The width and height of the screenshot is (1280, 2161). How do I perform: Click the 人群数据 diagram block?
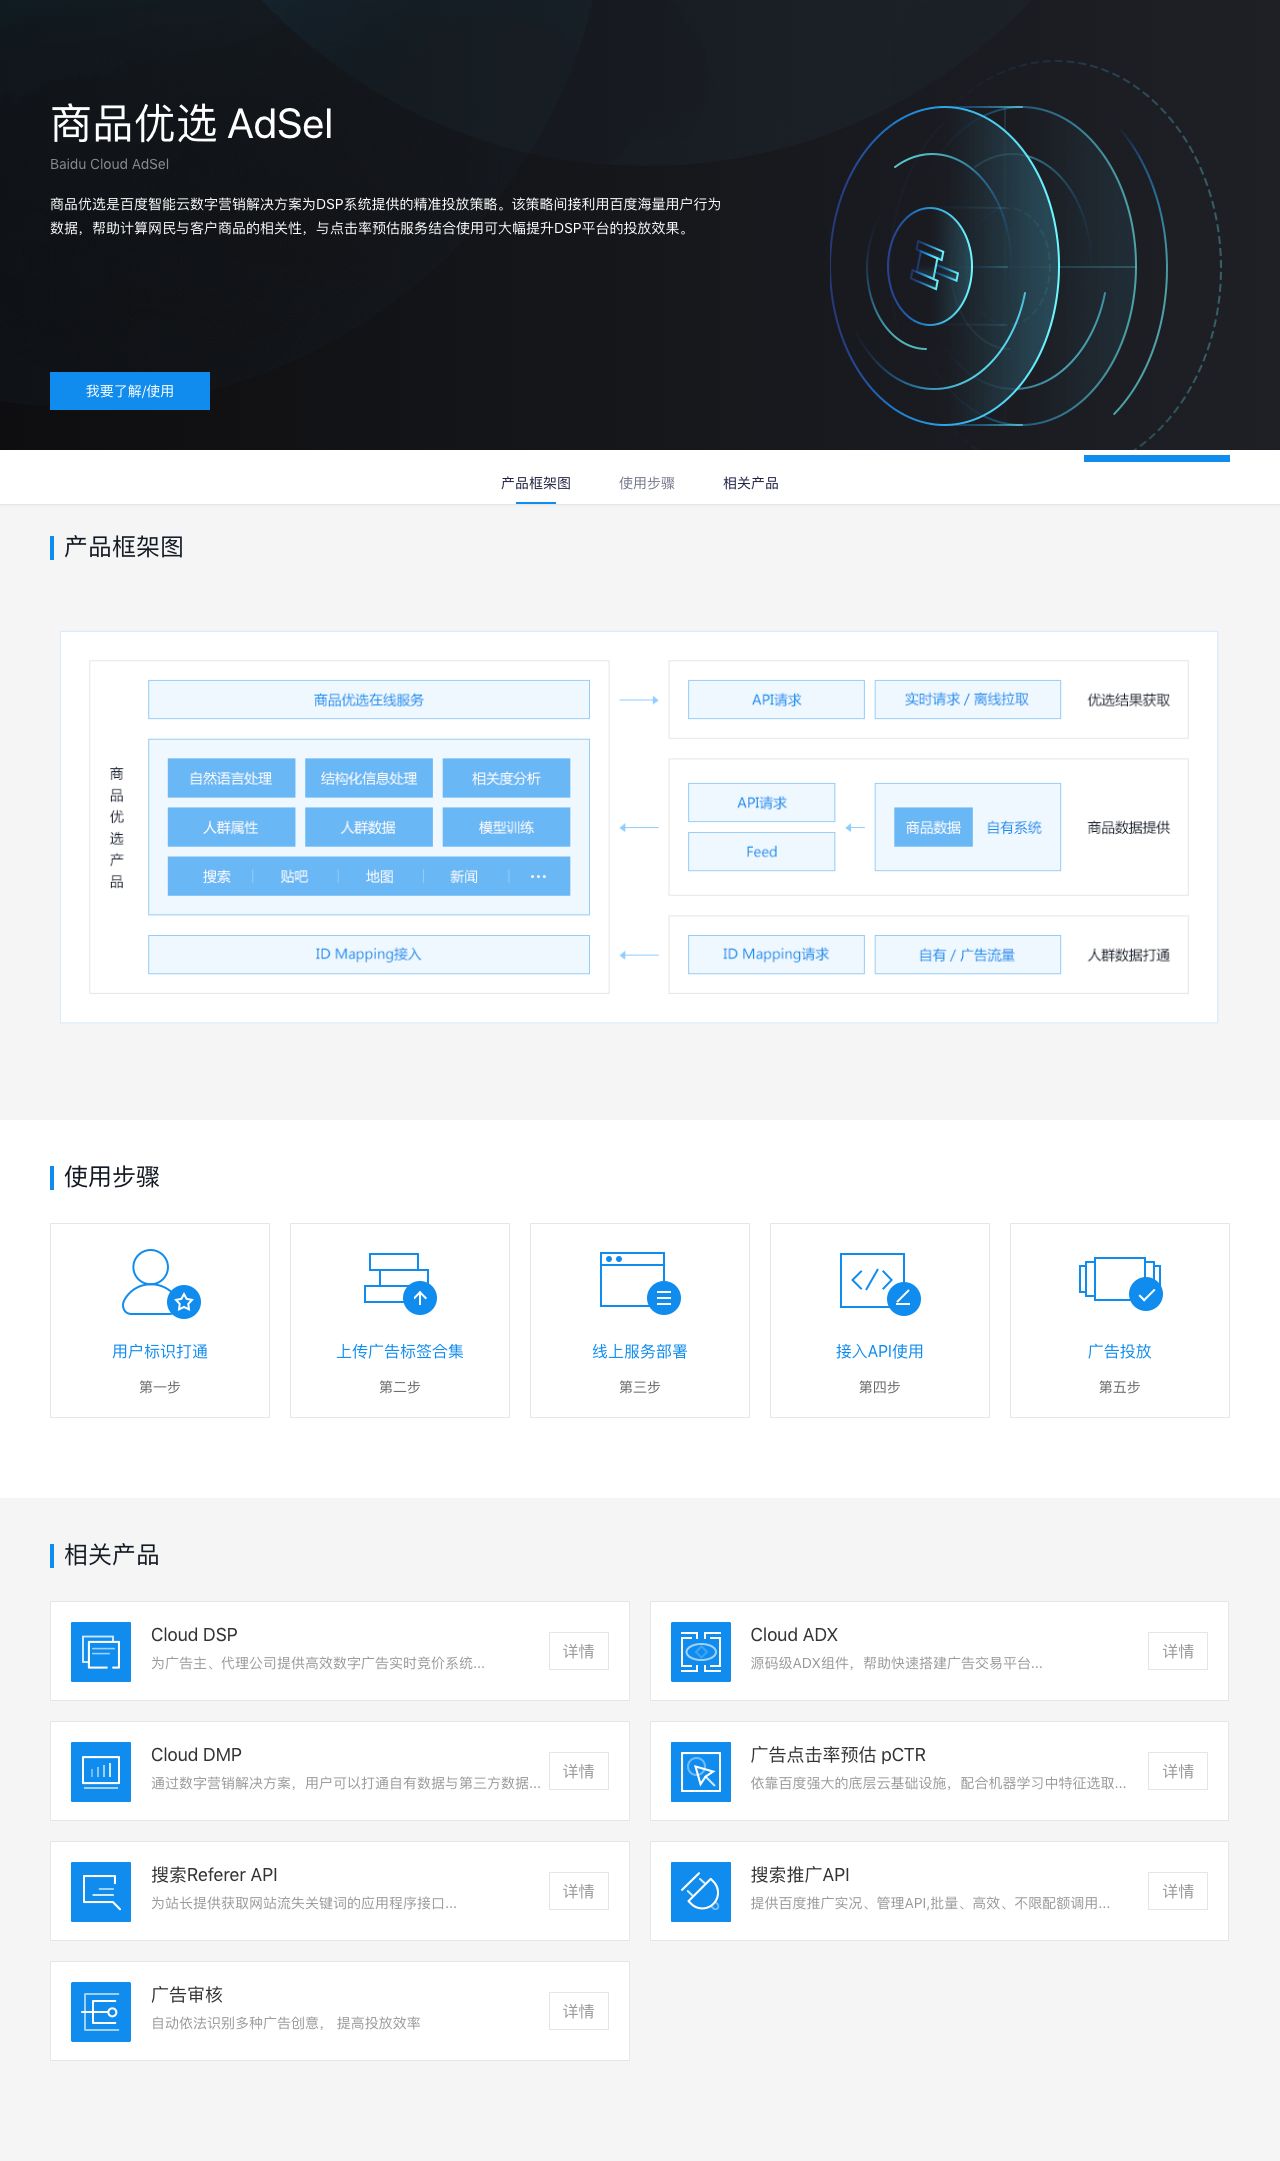coord(369,827)
